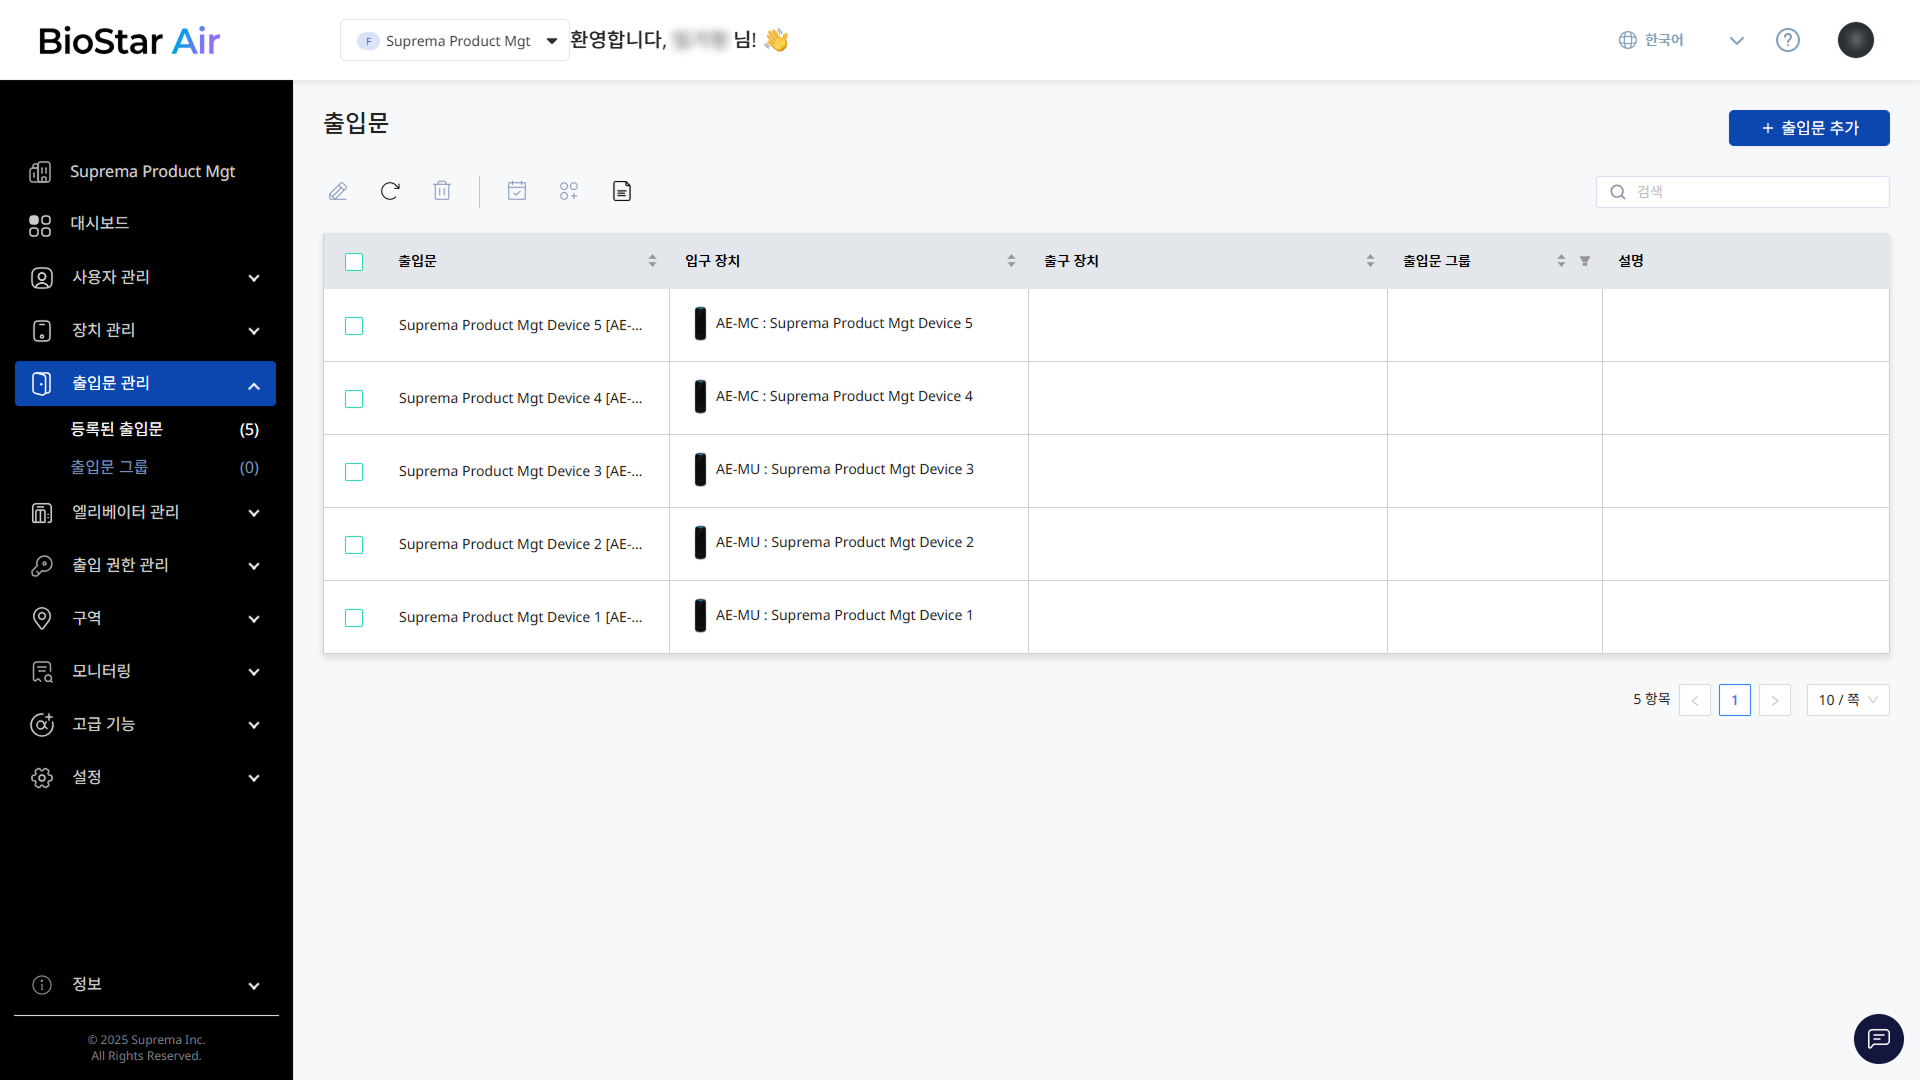This screenshot has height=1080, width=1920.
Task: Click the document export toolbar icon
Action: (x=622, y=191)
